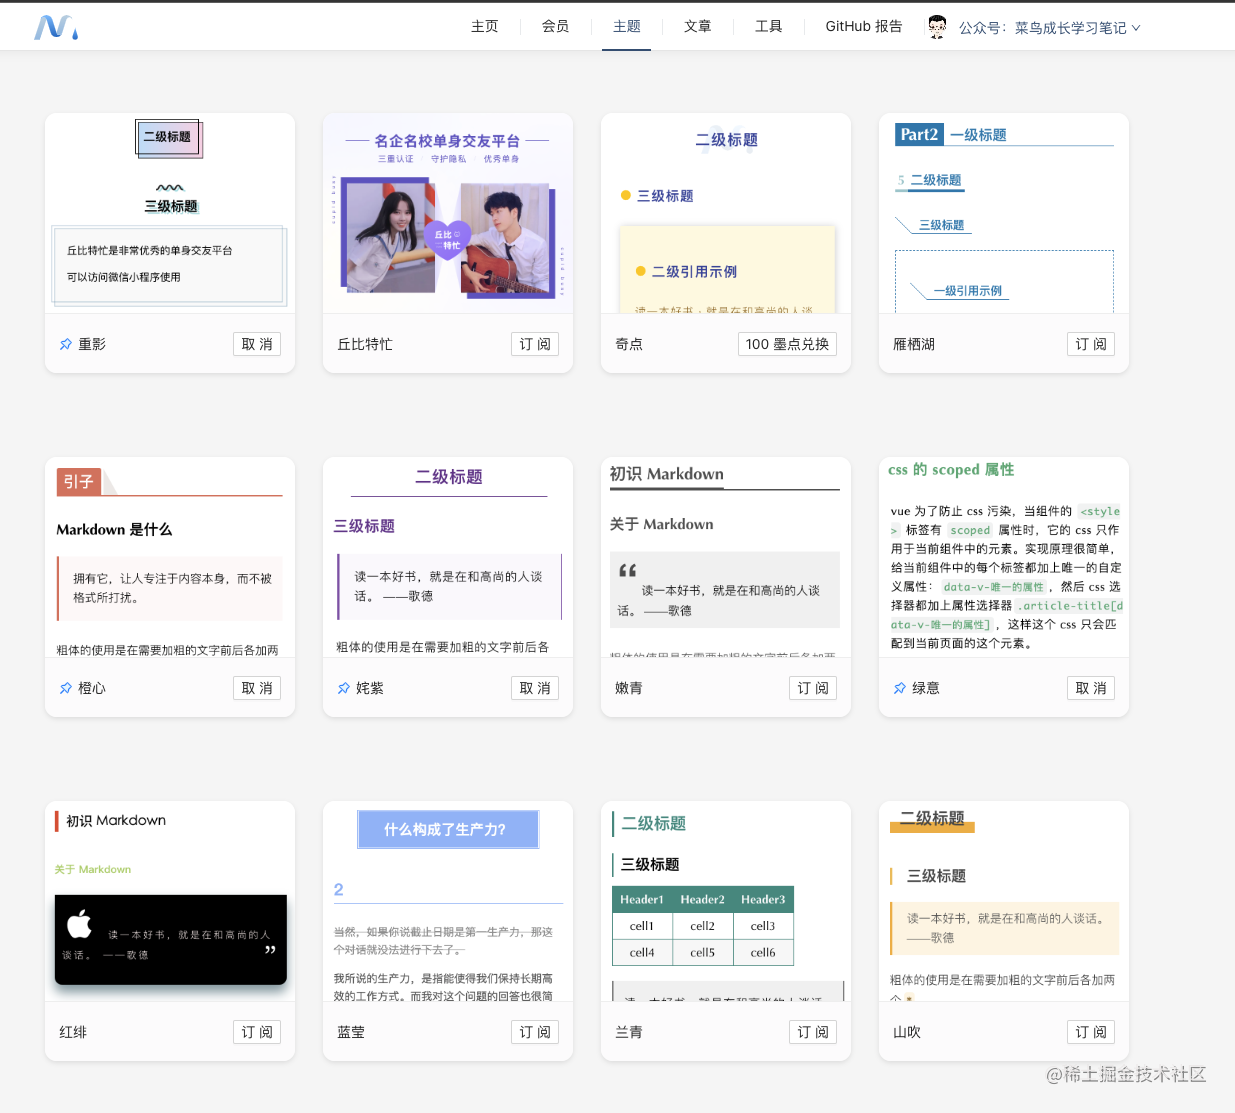Image resolution: width=1235 pixels, height=1113 pixels.
Task: Click 取消 on the 绿意 card
Action: [1091, 688]
